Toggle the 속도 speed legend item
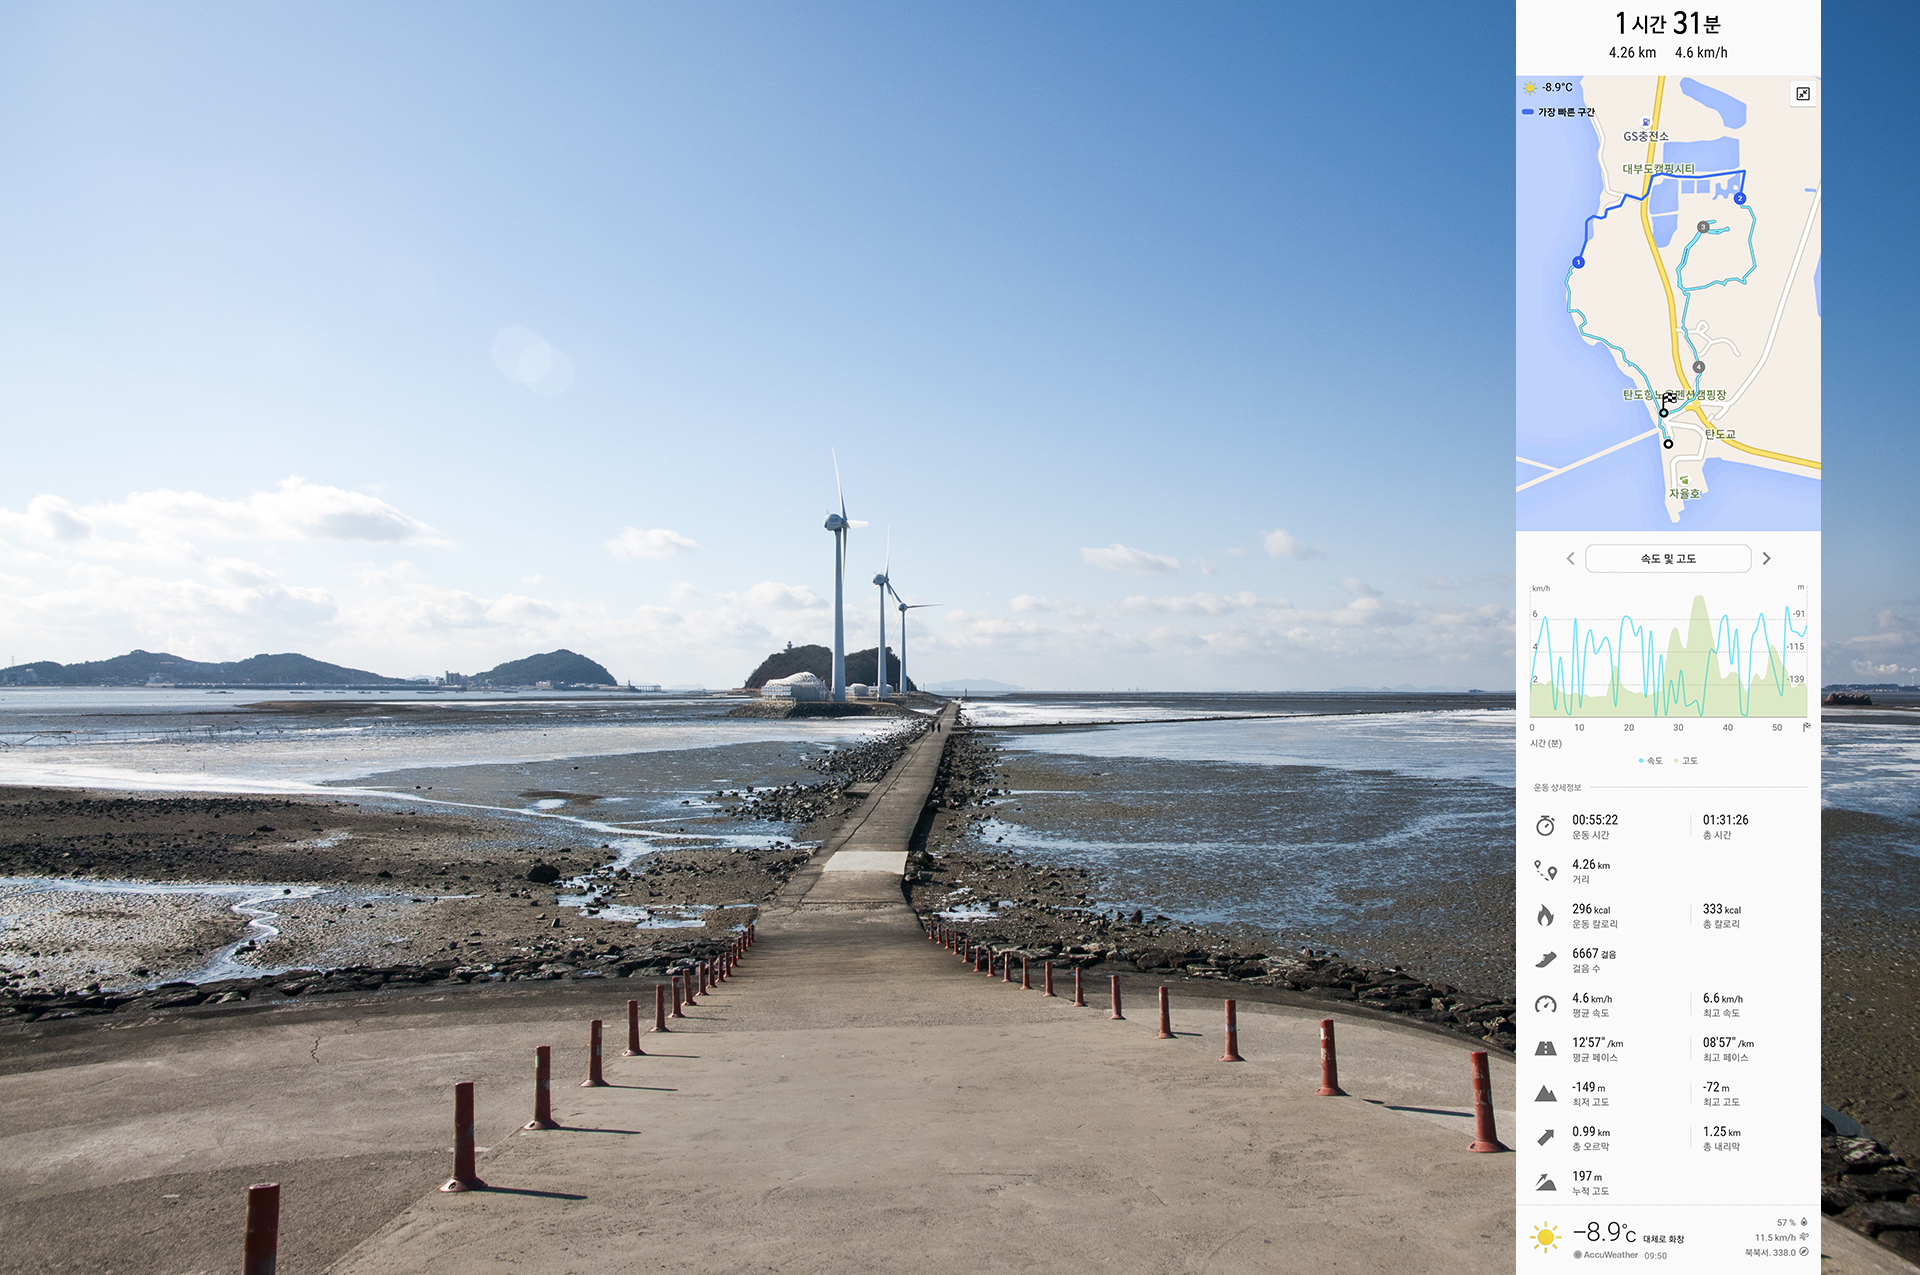Screen dimensions: 1920x1275 [1651, 761]
